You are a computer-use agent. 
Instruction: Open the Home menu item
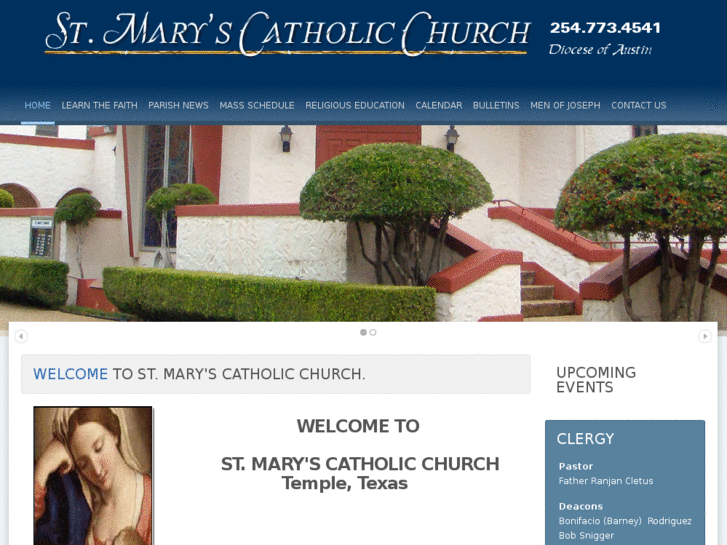point(38,105)
